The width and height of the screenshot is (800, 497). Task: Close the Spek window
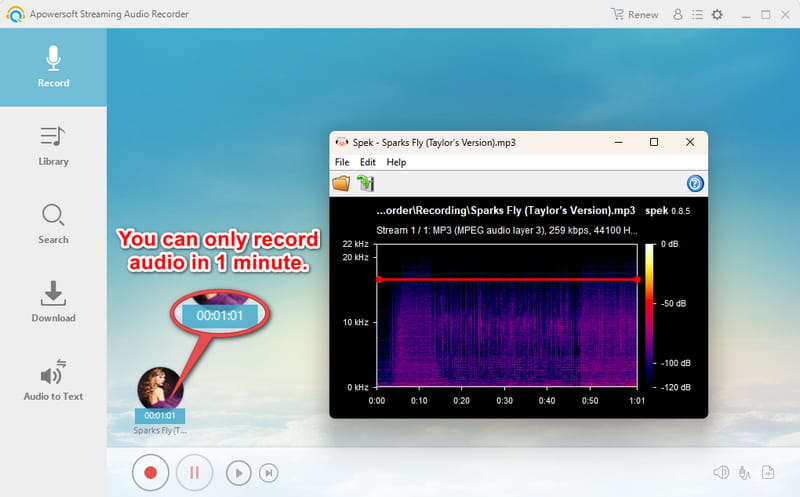(690, 142)
